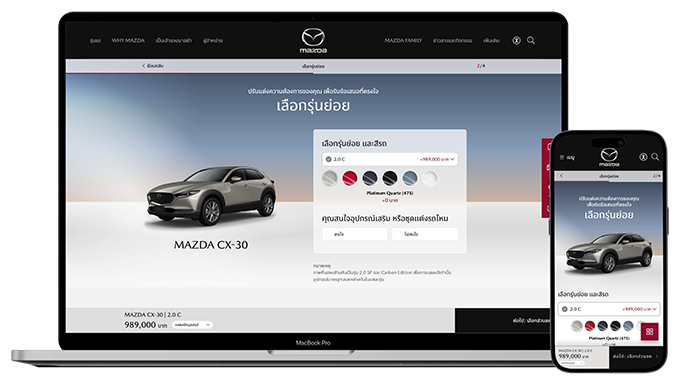Tap the search icon on phone screen
This screenshot has width=680, height=383.
point(655,157)
